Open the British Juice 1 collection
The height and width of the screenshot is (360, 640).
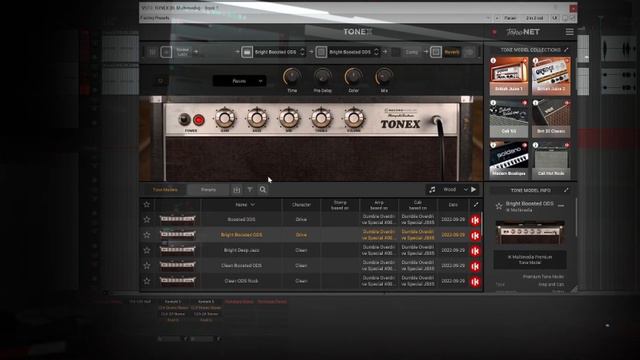509,76
